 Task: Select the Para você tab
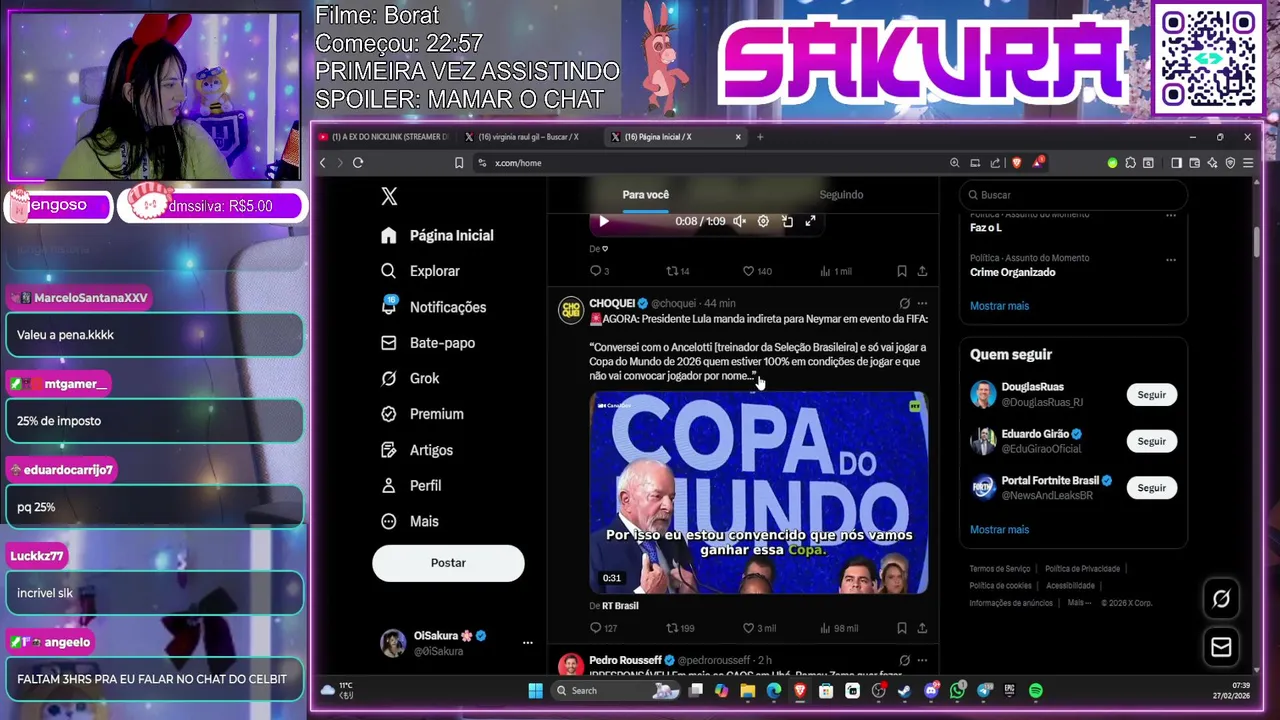(645, 195)
